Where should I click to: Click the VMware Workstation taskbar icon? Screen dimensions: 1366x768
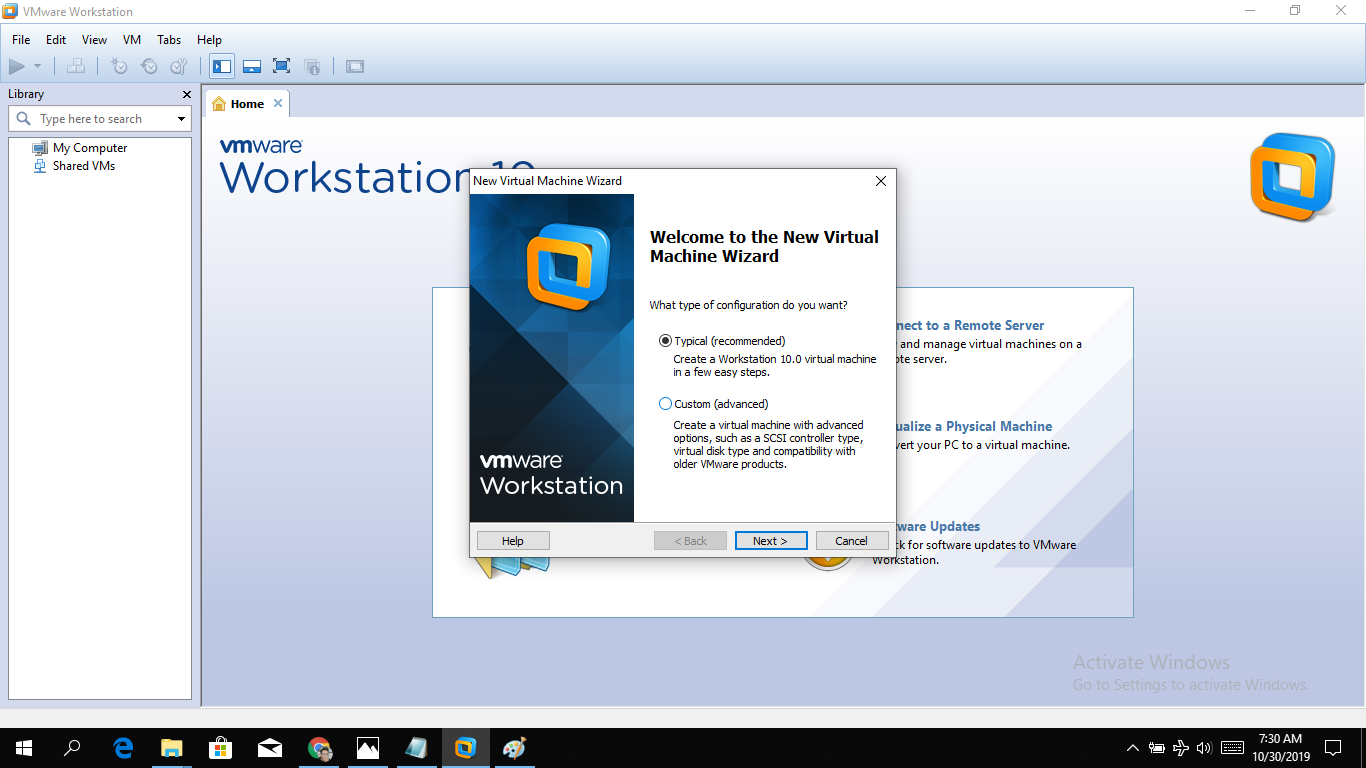click(465, 748)
